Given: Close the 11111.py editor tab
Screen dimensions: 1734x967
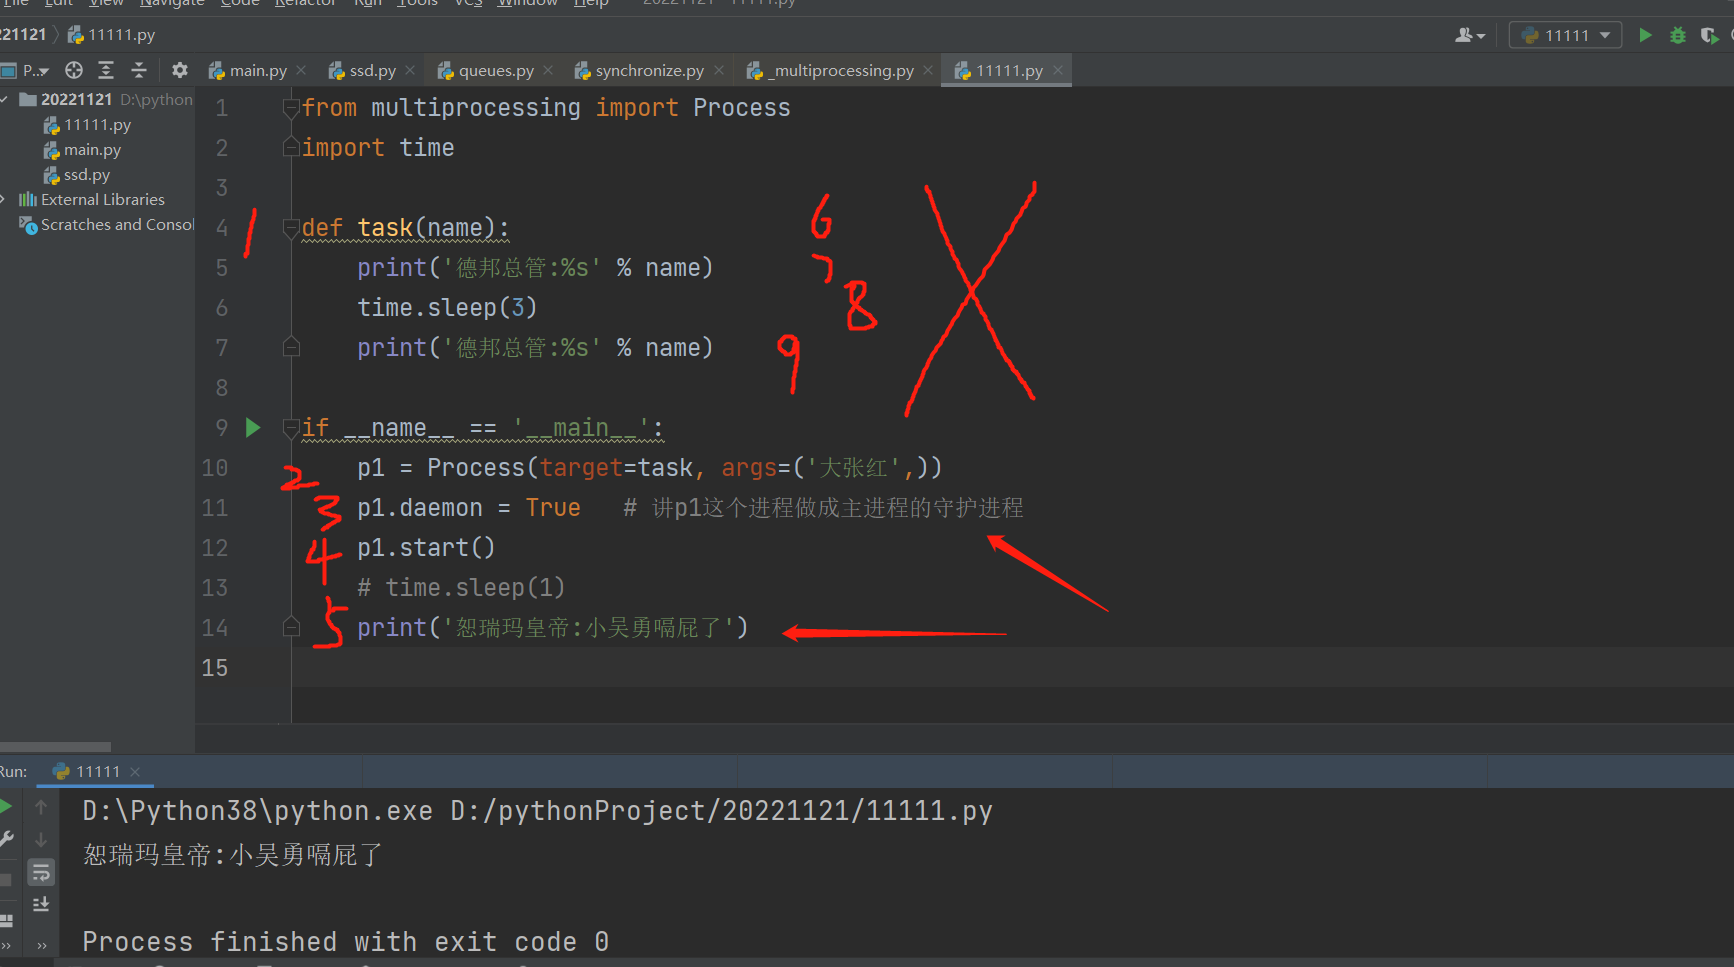Looking at the screenshot, I should 1057,70.
